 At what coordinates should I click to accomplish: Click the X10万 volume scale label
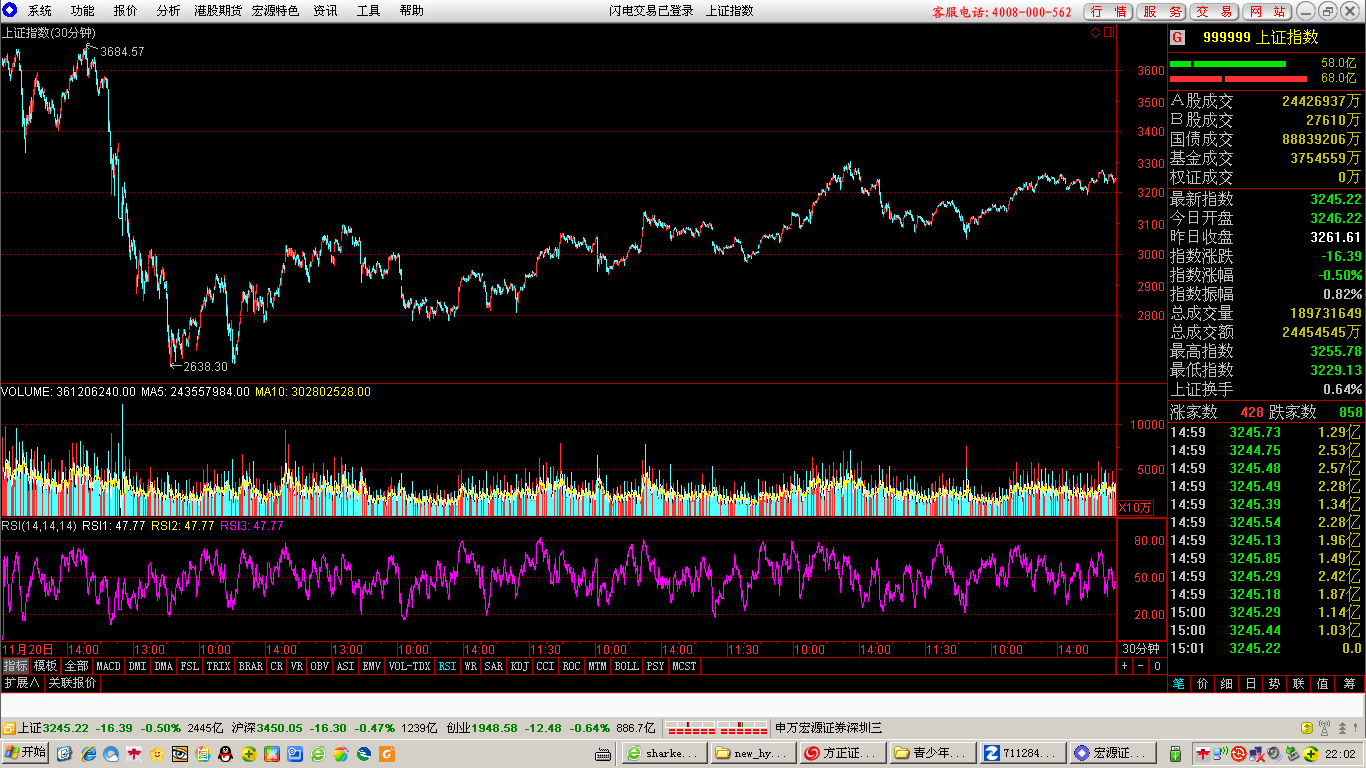tap(1135, 507)
